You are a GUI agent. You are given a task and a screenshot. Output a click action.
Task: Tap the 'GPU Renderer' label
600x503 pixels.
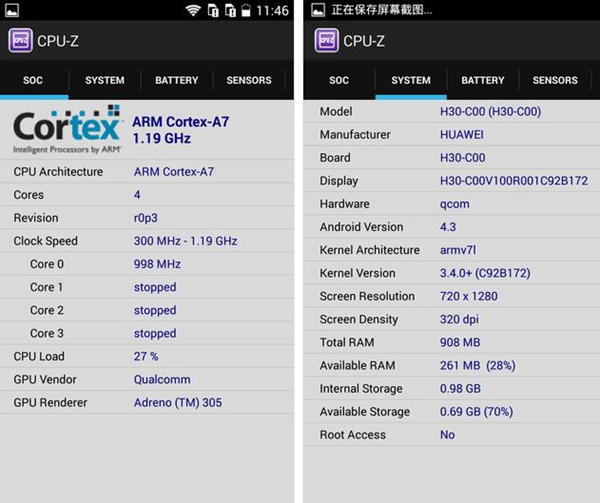(x=50, y=402)
